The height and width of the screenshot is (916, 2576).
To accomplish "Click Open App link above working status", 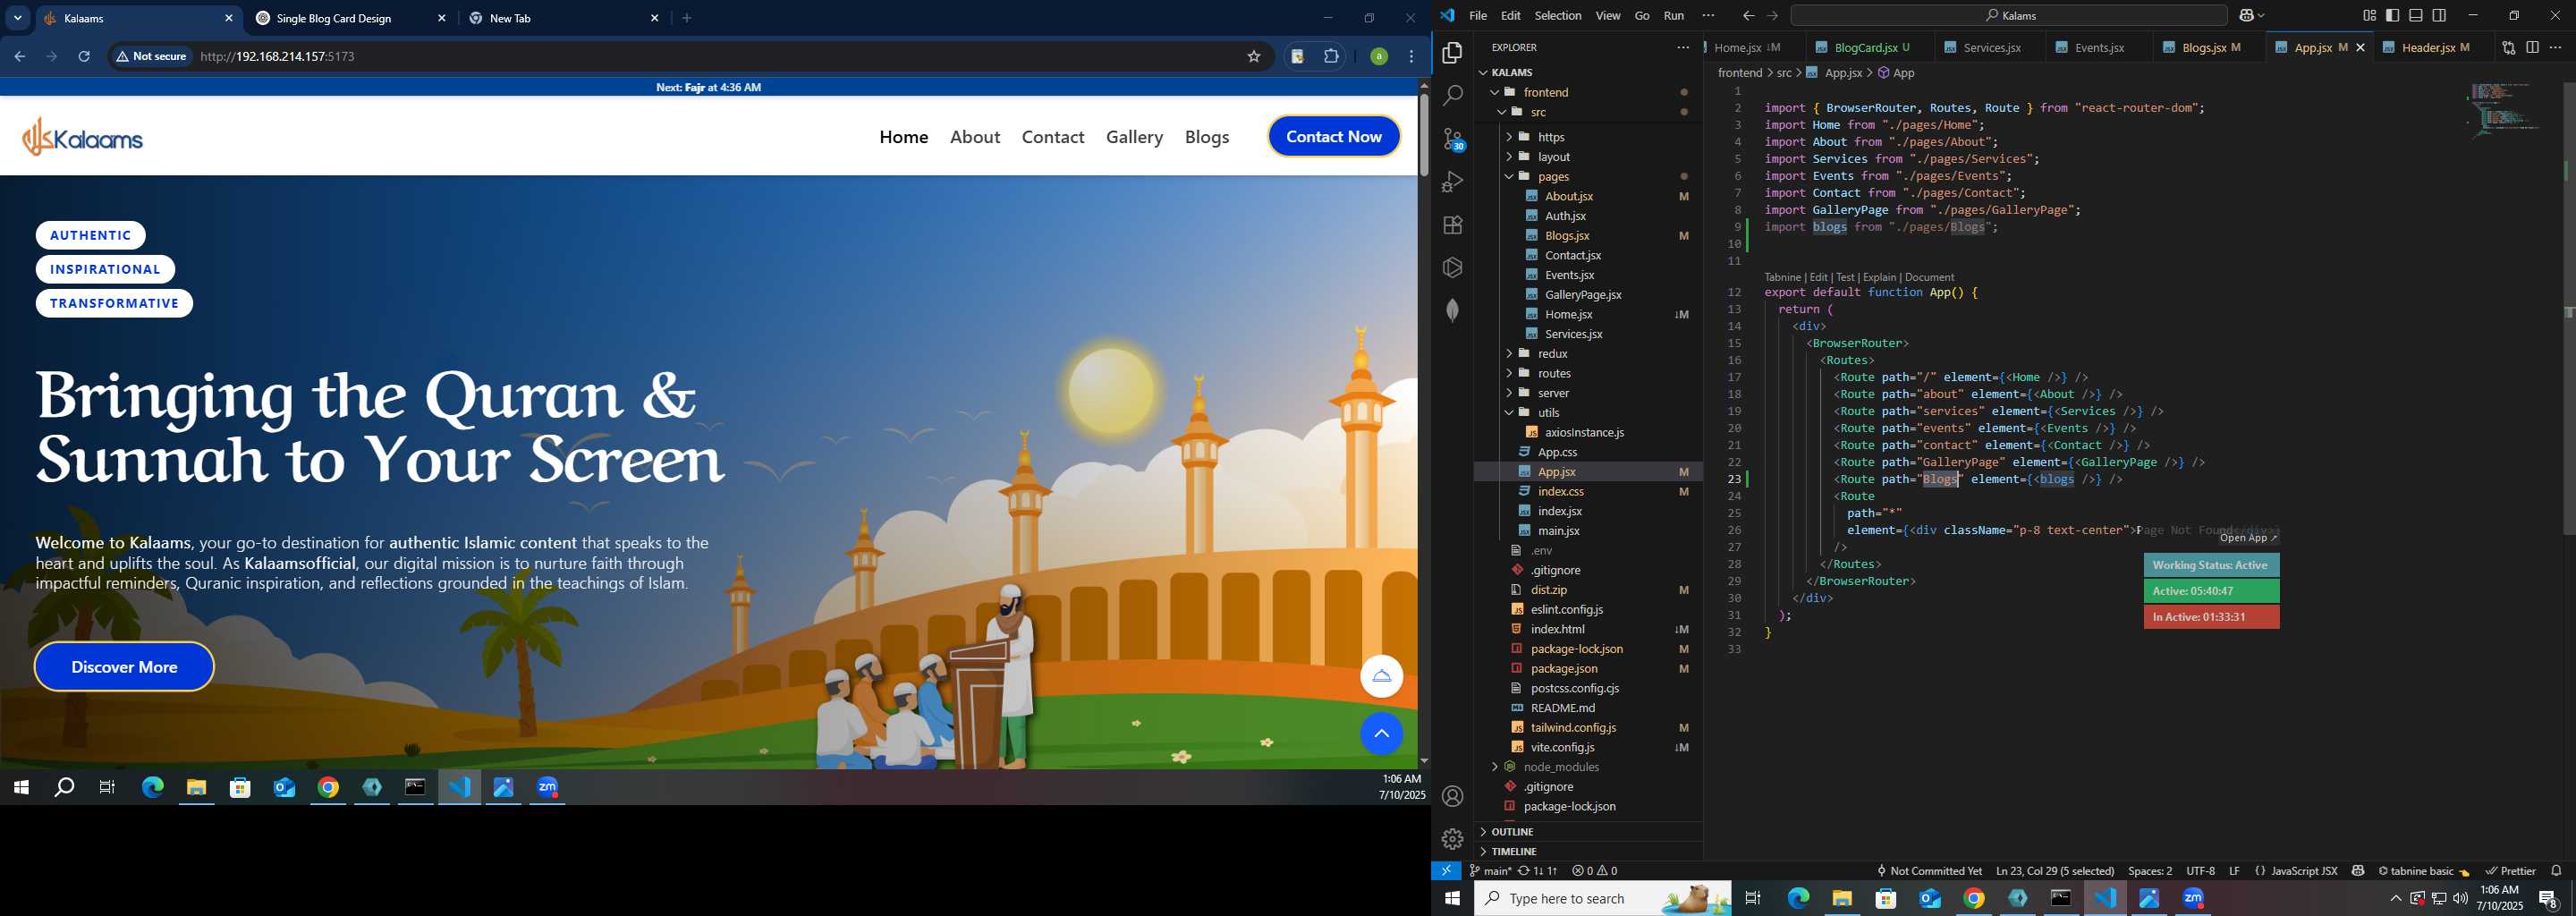I will tap(2248, 538).
